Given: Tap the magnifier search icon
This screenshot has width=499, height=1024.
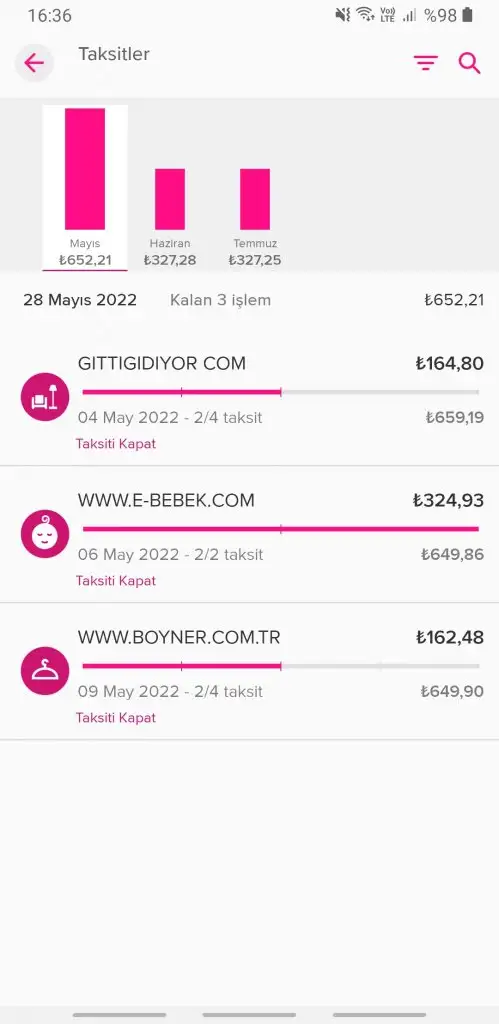Looking at the screenshot, I should pos(469,63).
